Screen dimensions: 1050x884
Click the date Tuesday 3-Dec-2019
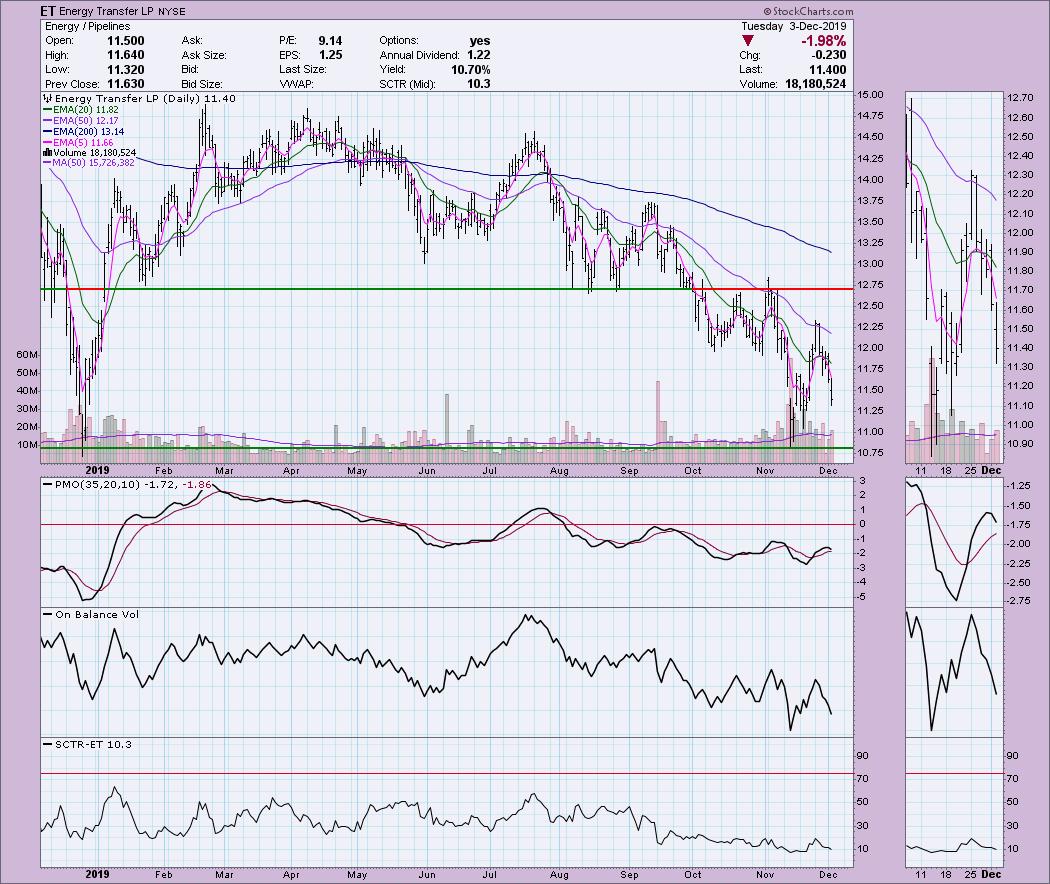[794, 26]
